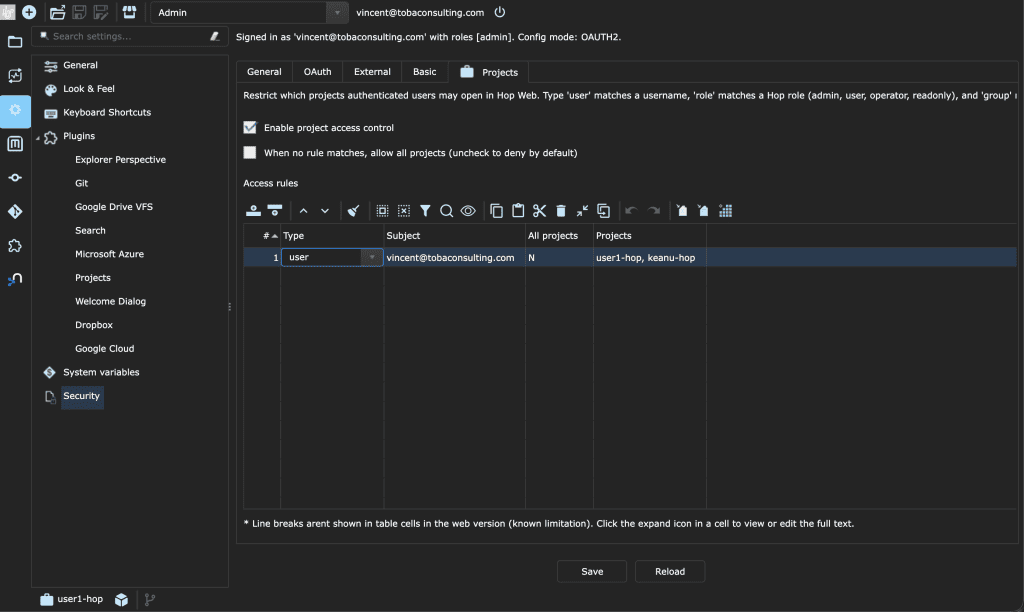Click the open file icon in top toolbar
This screenshot has width=1024, height=612.
57,12
